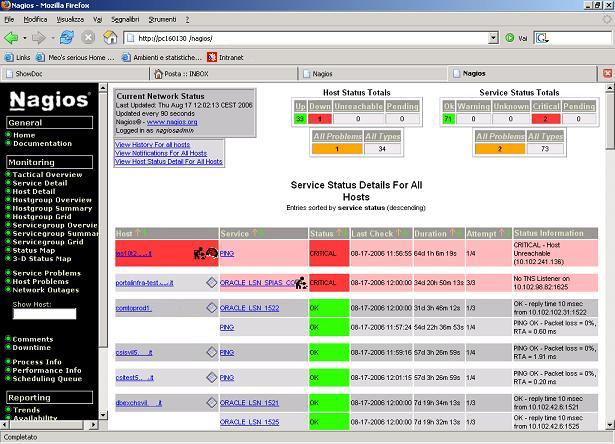Open the Modifica menu
Screen dimensions: 615x444
coord(35,19)
